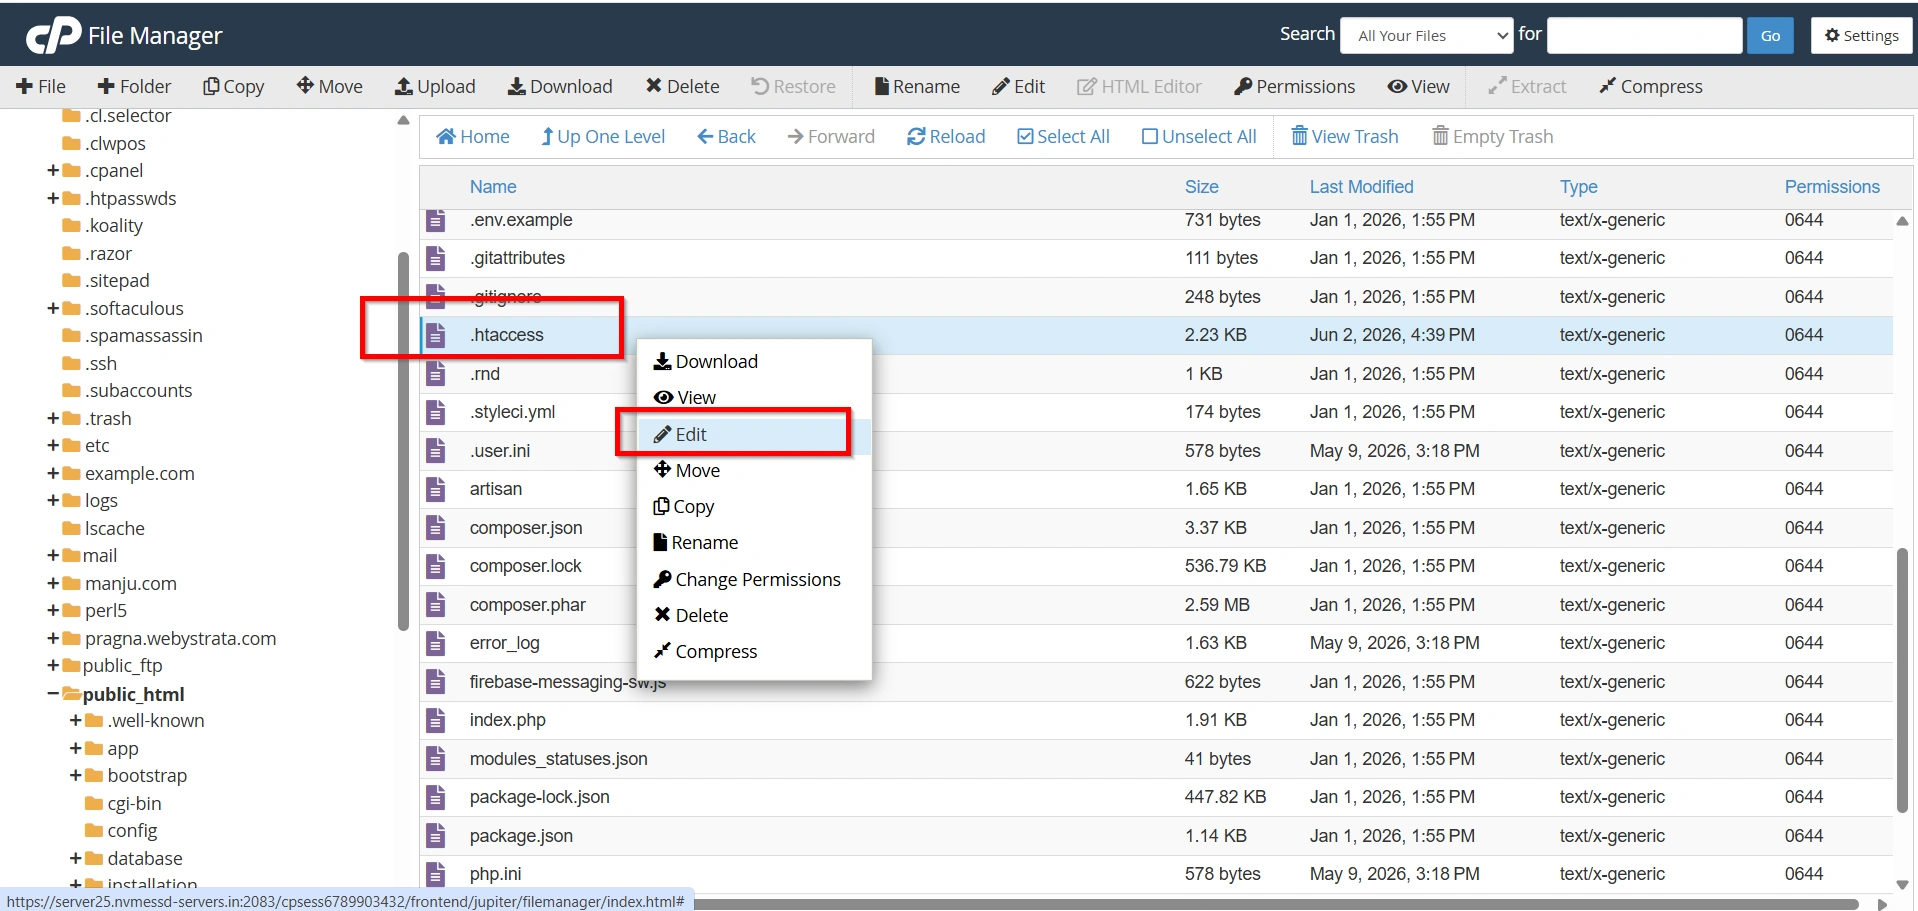Create a new file with +File
1918x911 pixels.
(41, 87)
